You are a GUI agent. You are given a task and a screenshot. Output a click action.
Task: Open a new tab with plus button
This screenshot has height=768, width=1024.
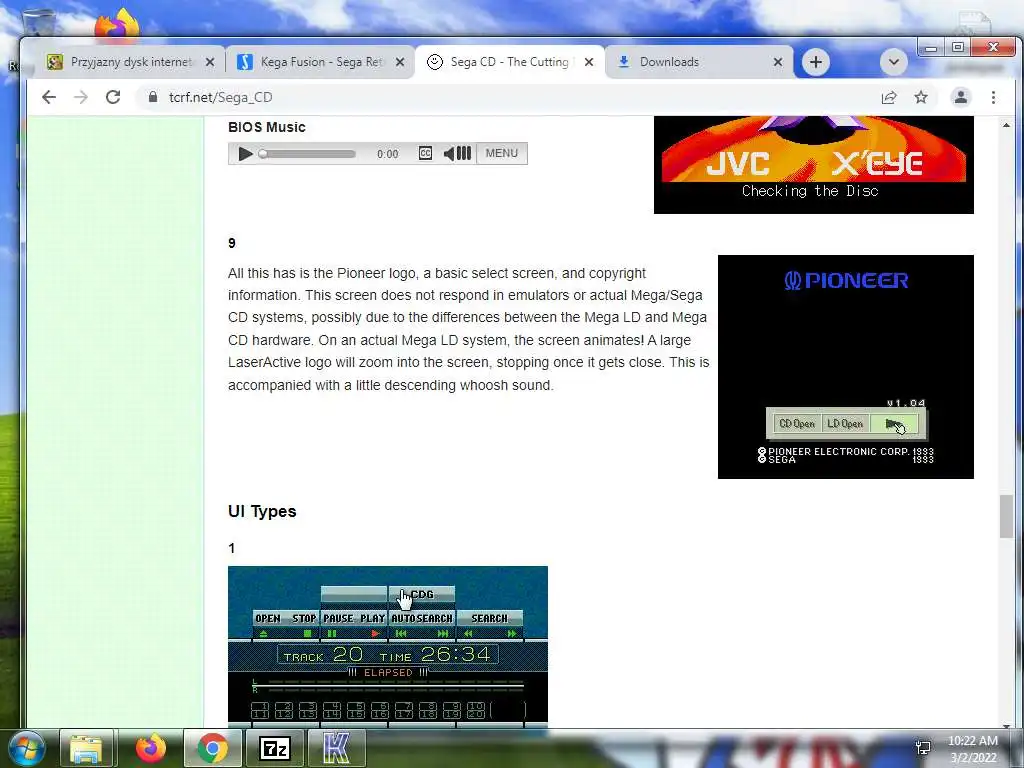[x=816, y=62]
